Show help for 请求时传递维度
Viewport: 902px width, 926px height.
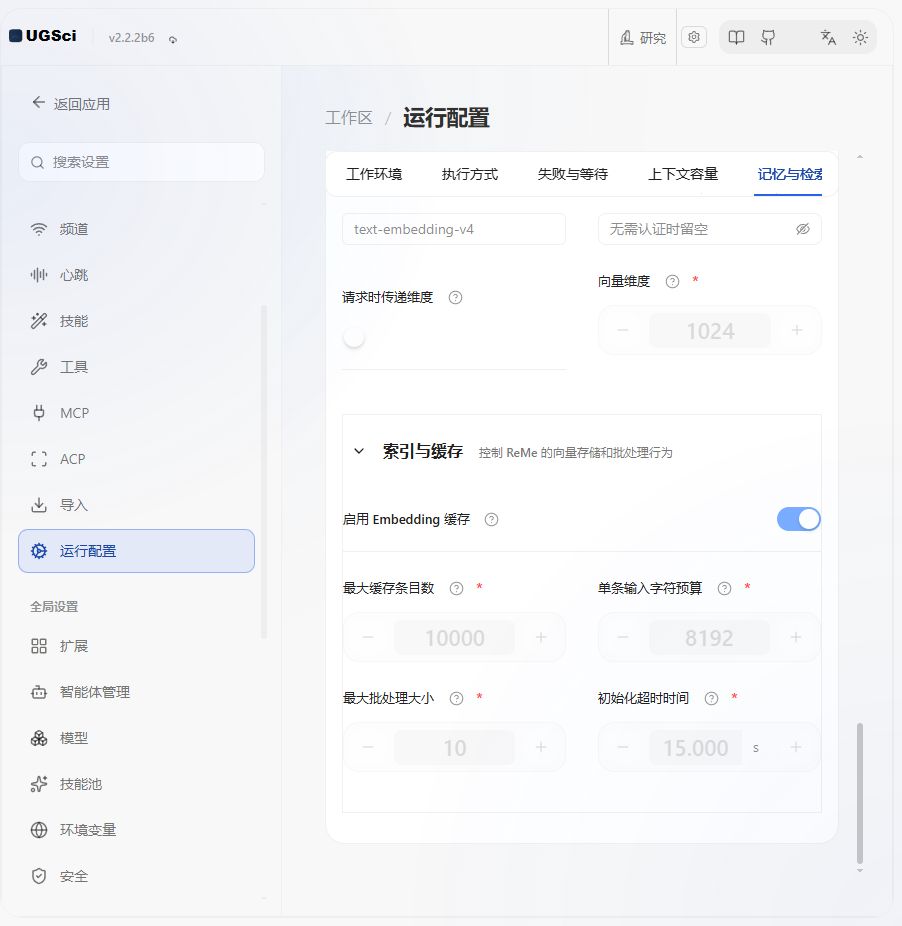point(455,298)
